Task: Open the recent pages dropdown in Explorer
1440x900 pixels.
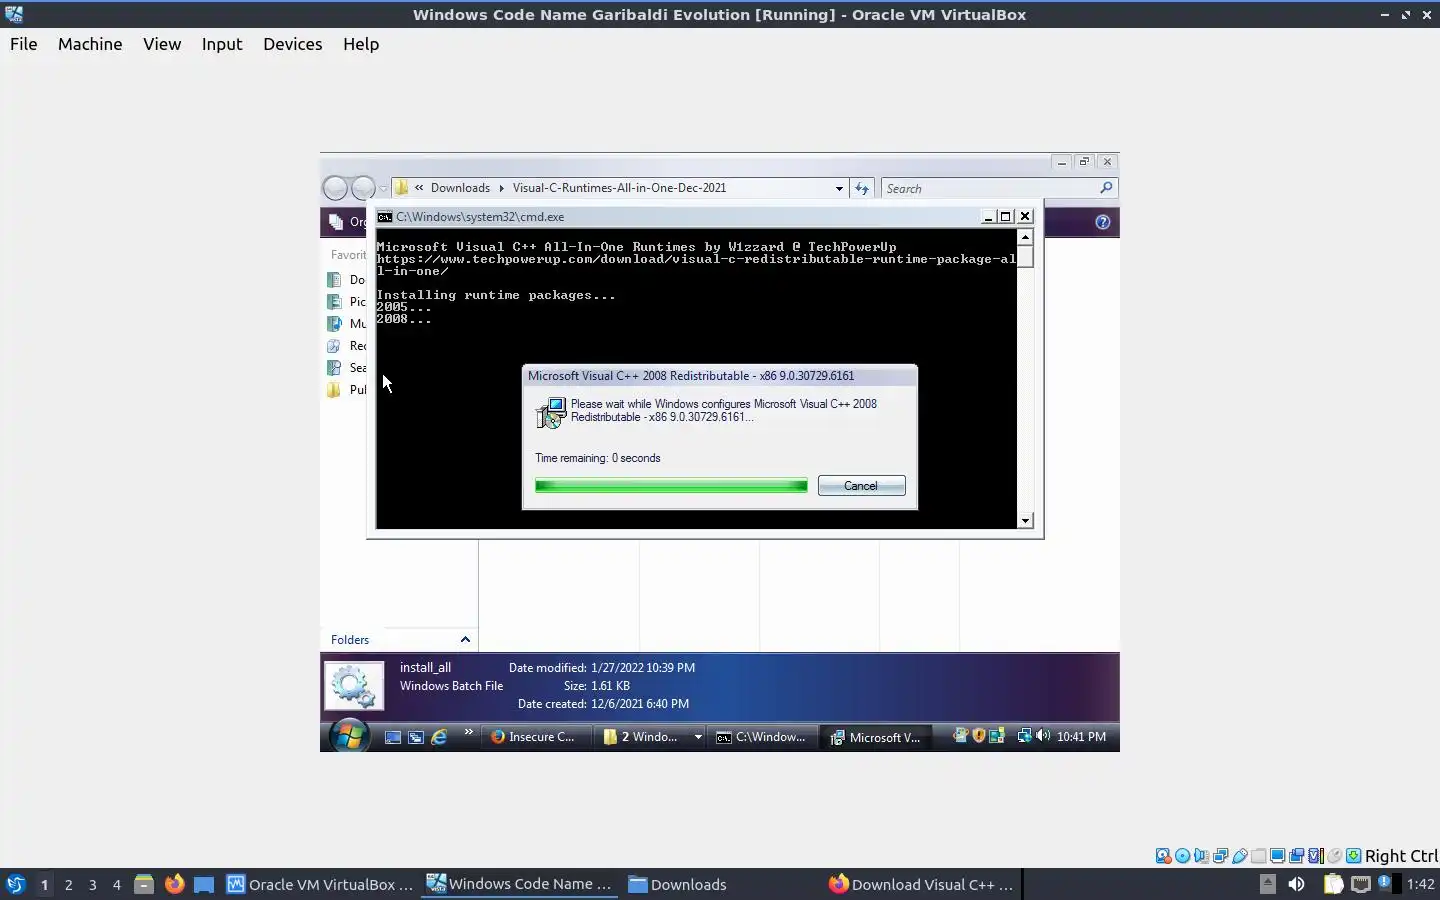Action: click(383, 188)
